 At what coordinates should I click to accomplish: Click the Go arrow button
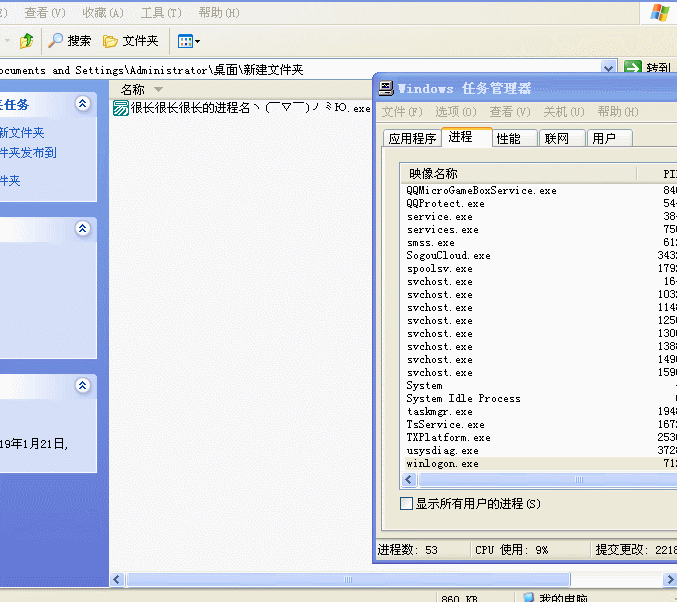point(633,68)
